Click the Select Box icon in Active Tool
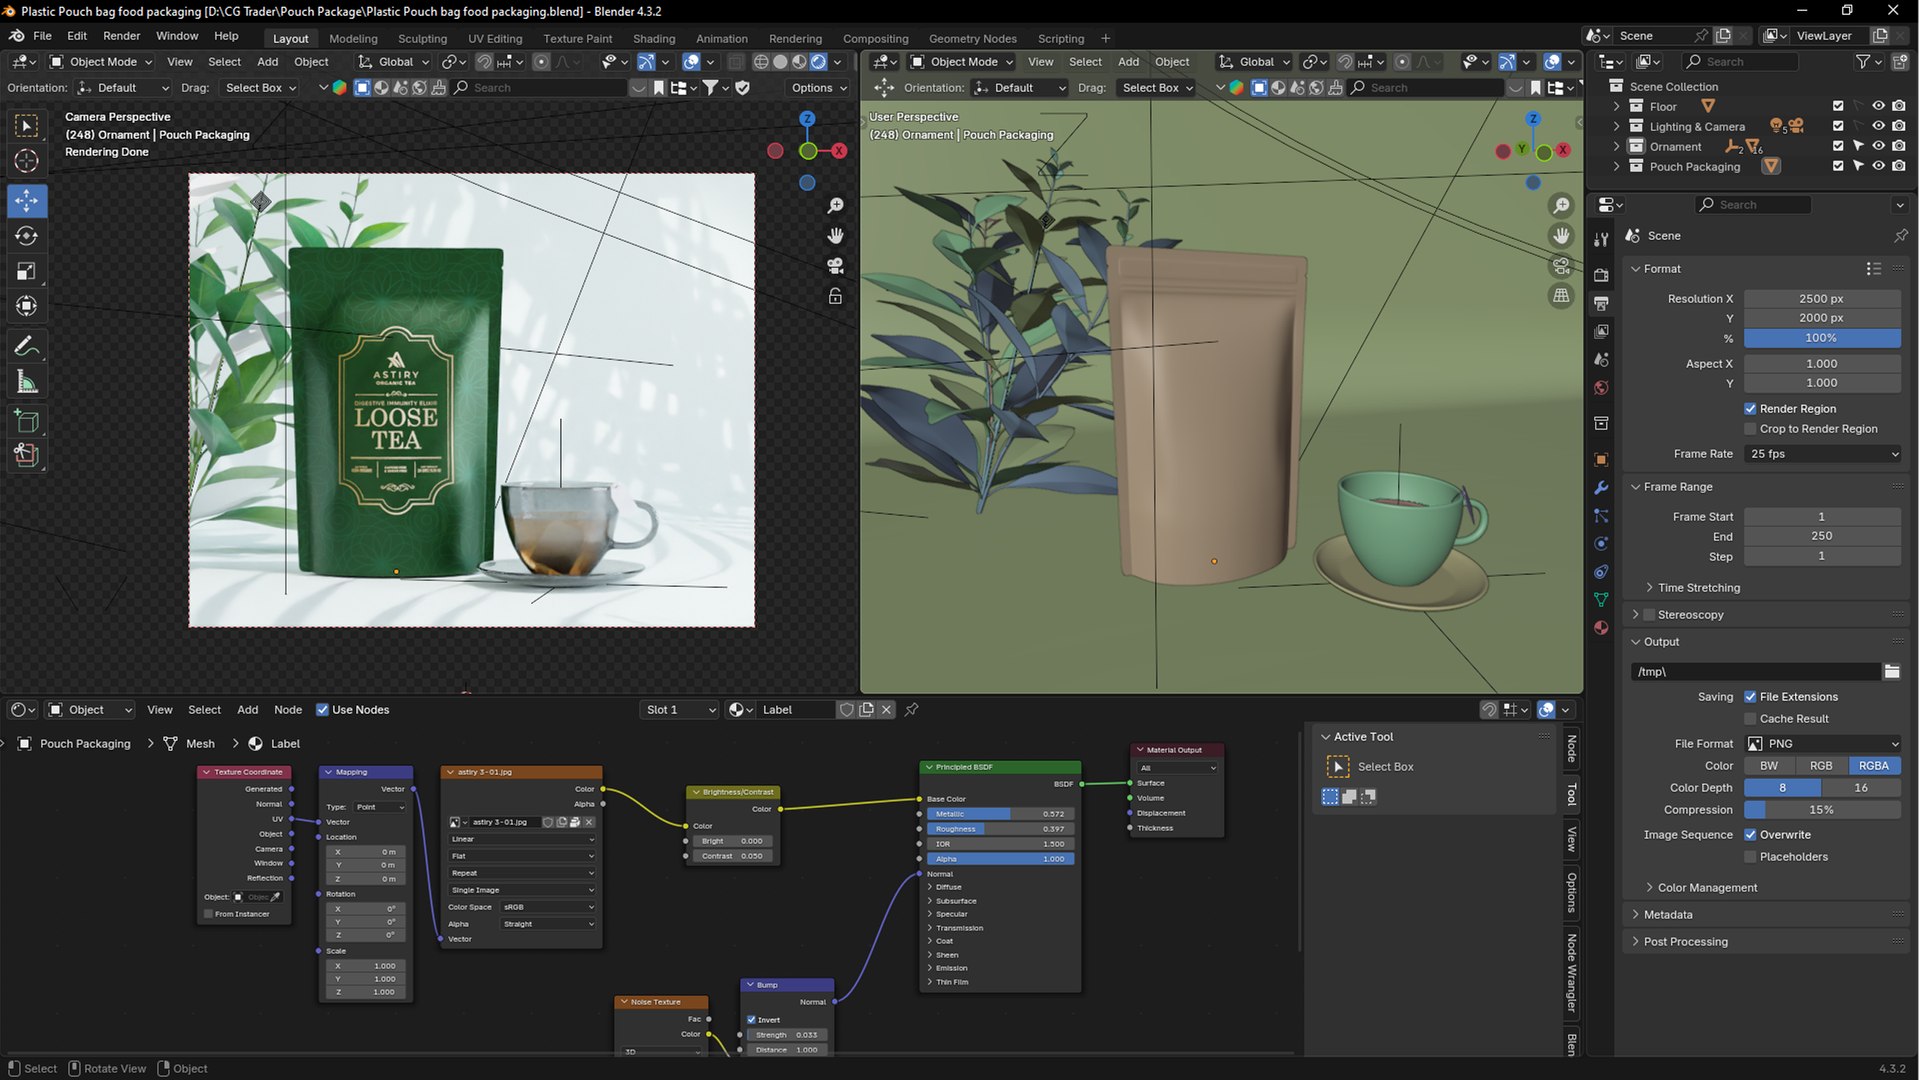The height and width of the screenshot is (1080, 1919). [x=1338, y=767]
